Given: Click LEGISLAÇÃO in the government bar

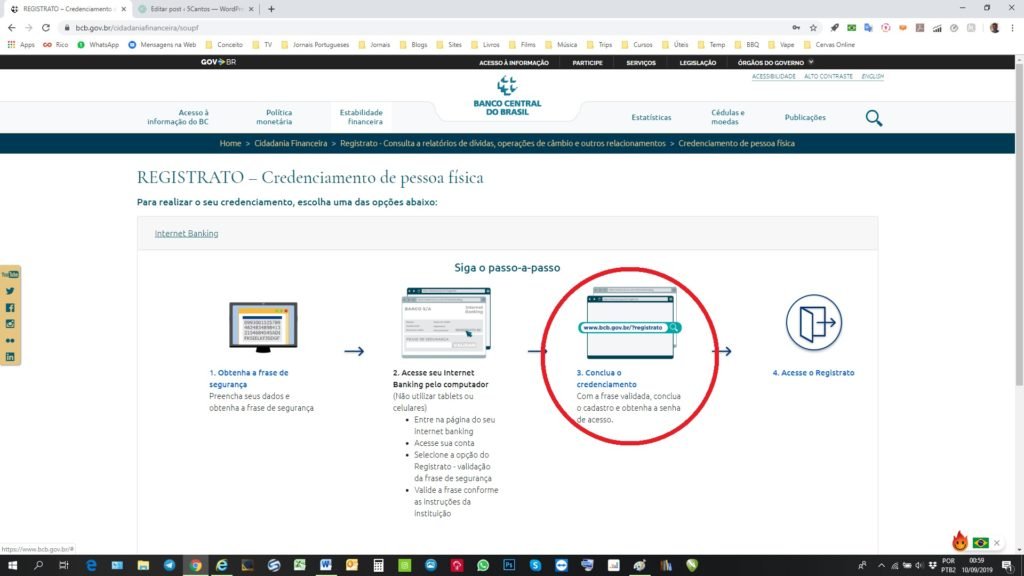Looking at the screenshot, I should pyautogui.click(x=697, y=63).
